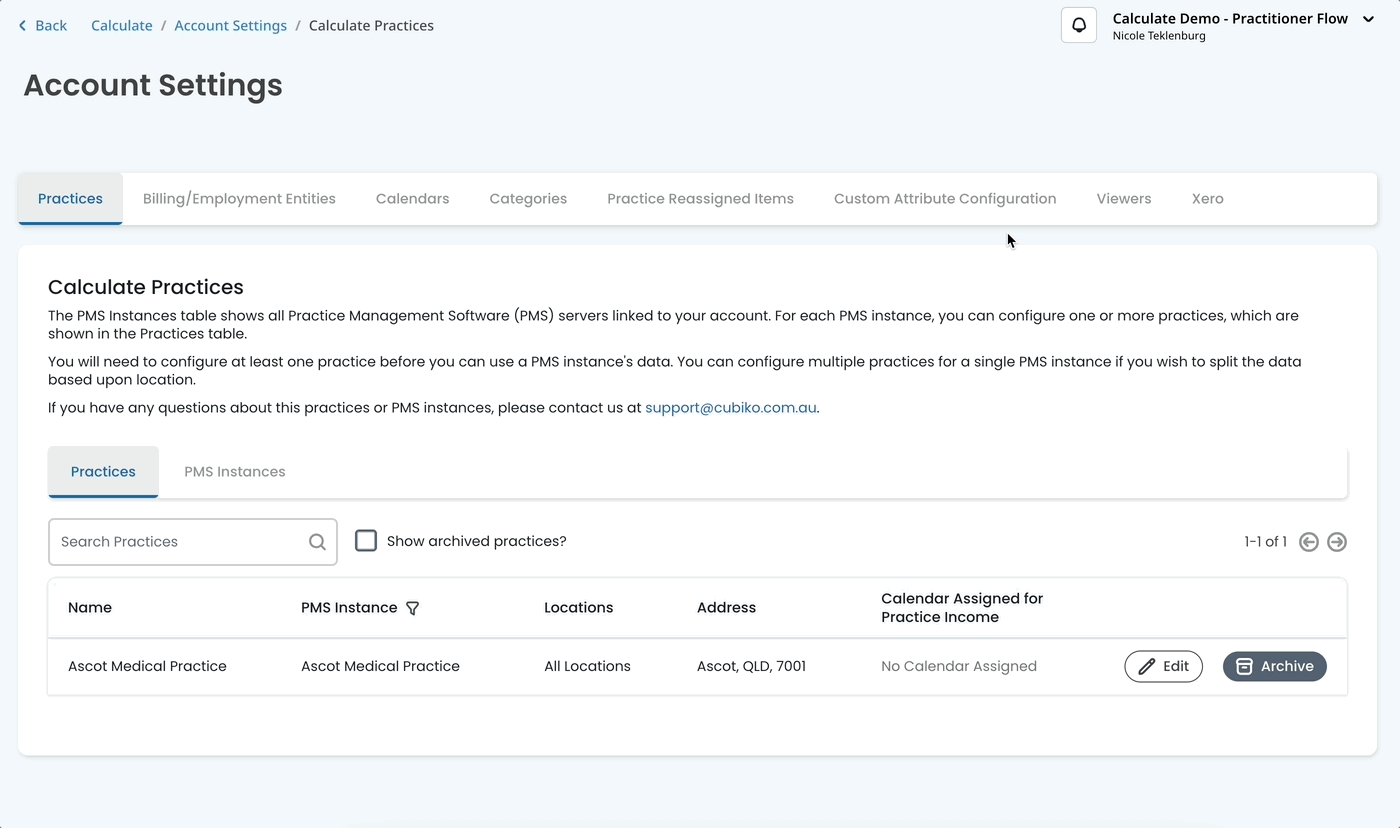The width and height of the screenshot is (1400, 828).
Task: Switch to PMS Instances sub-tab
Action: tap(235, 472)
